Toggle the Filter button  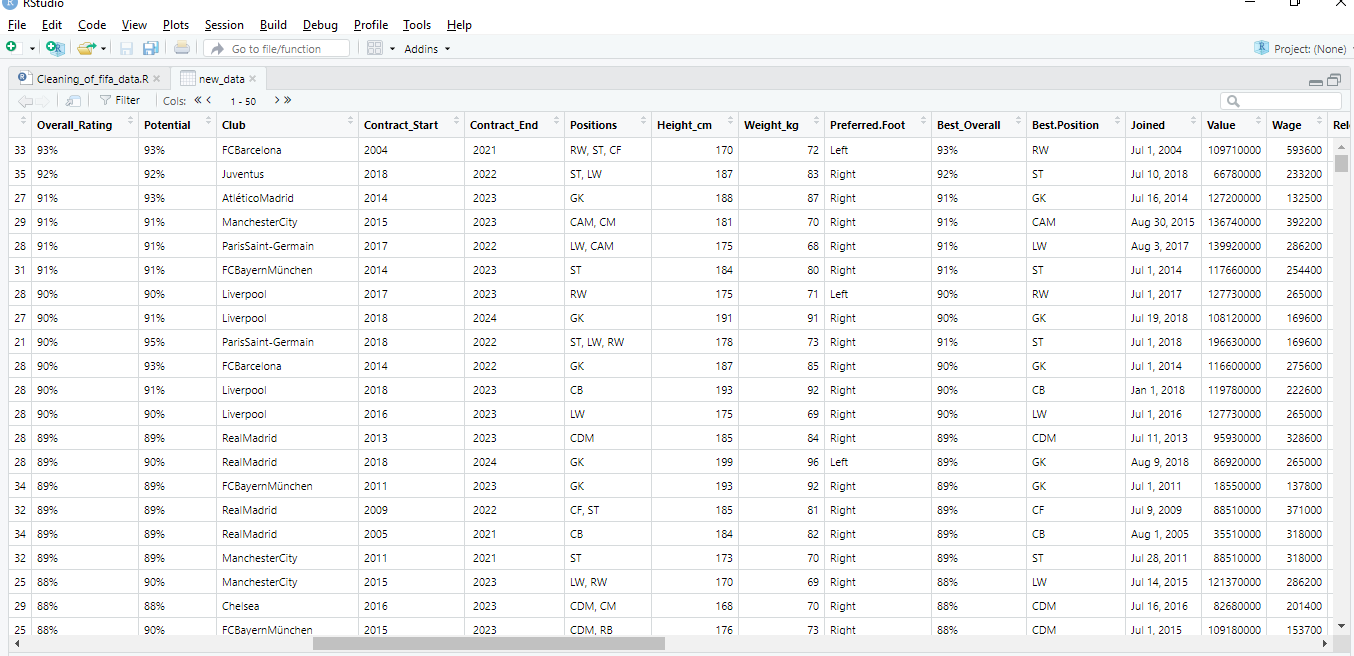pyautogui.click(x=120, y=101)
